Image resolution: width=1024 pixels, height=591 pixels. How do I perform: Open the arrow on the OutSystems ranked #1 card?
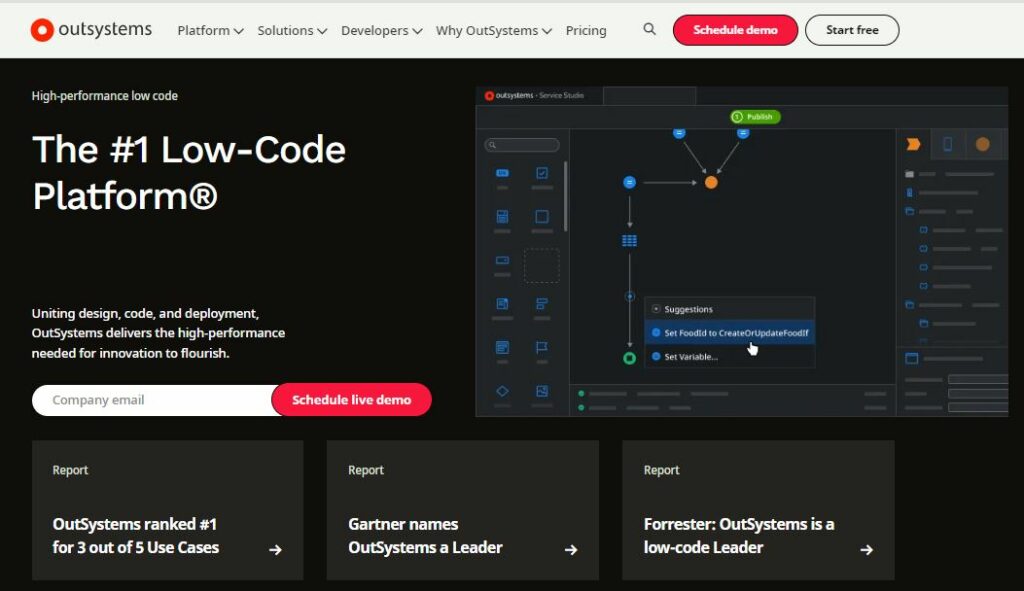pyautogui.click(x=276, y=550)
